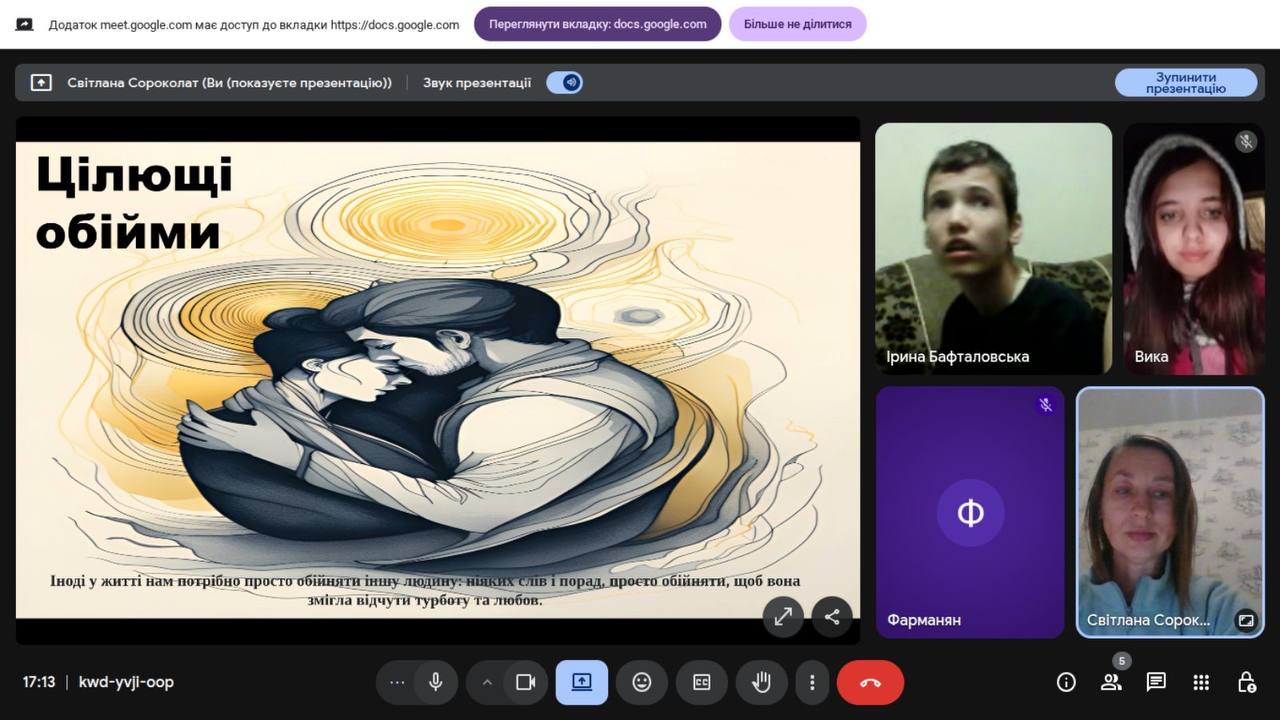Mute the microphone
The width and height of the screenshot is (1280, 720).
[x=436, y=682]
